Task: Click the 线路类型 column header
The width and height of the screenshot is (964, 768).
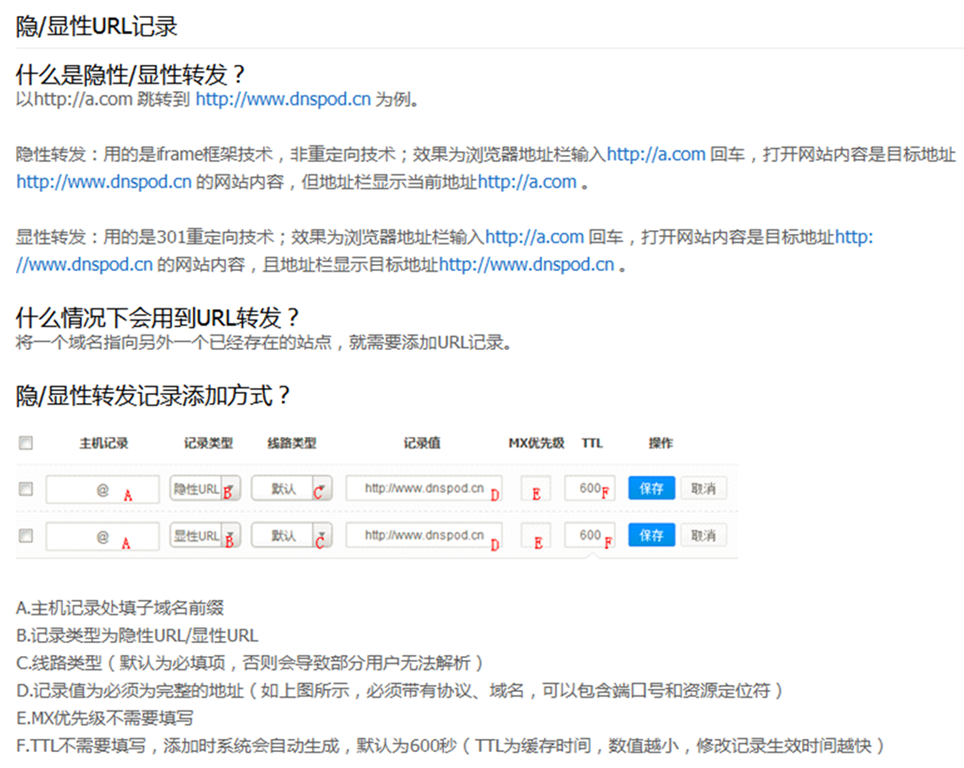Action: pos(292,443)
